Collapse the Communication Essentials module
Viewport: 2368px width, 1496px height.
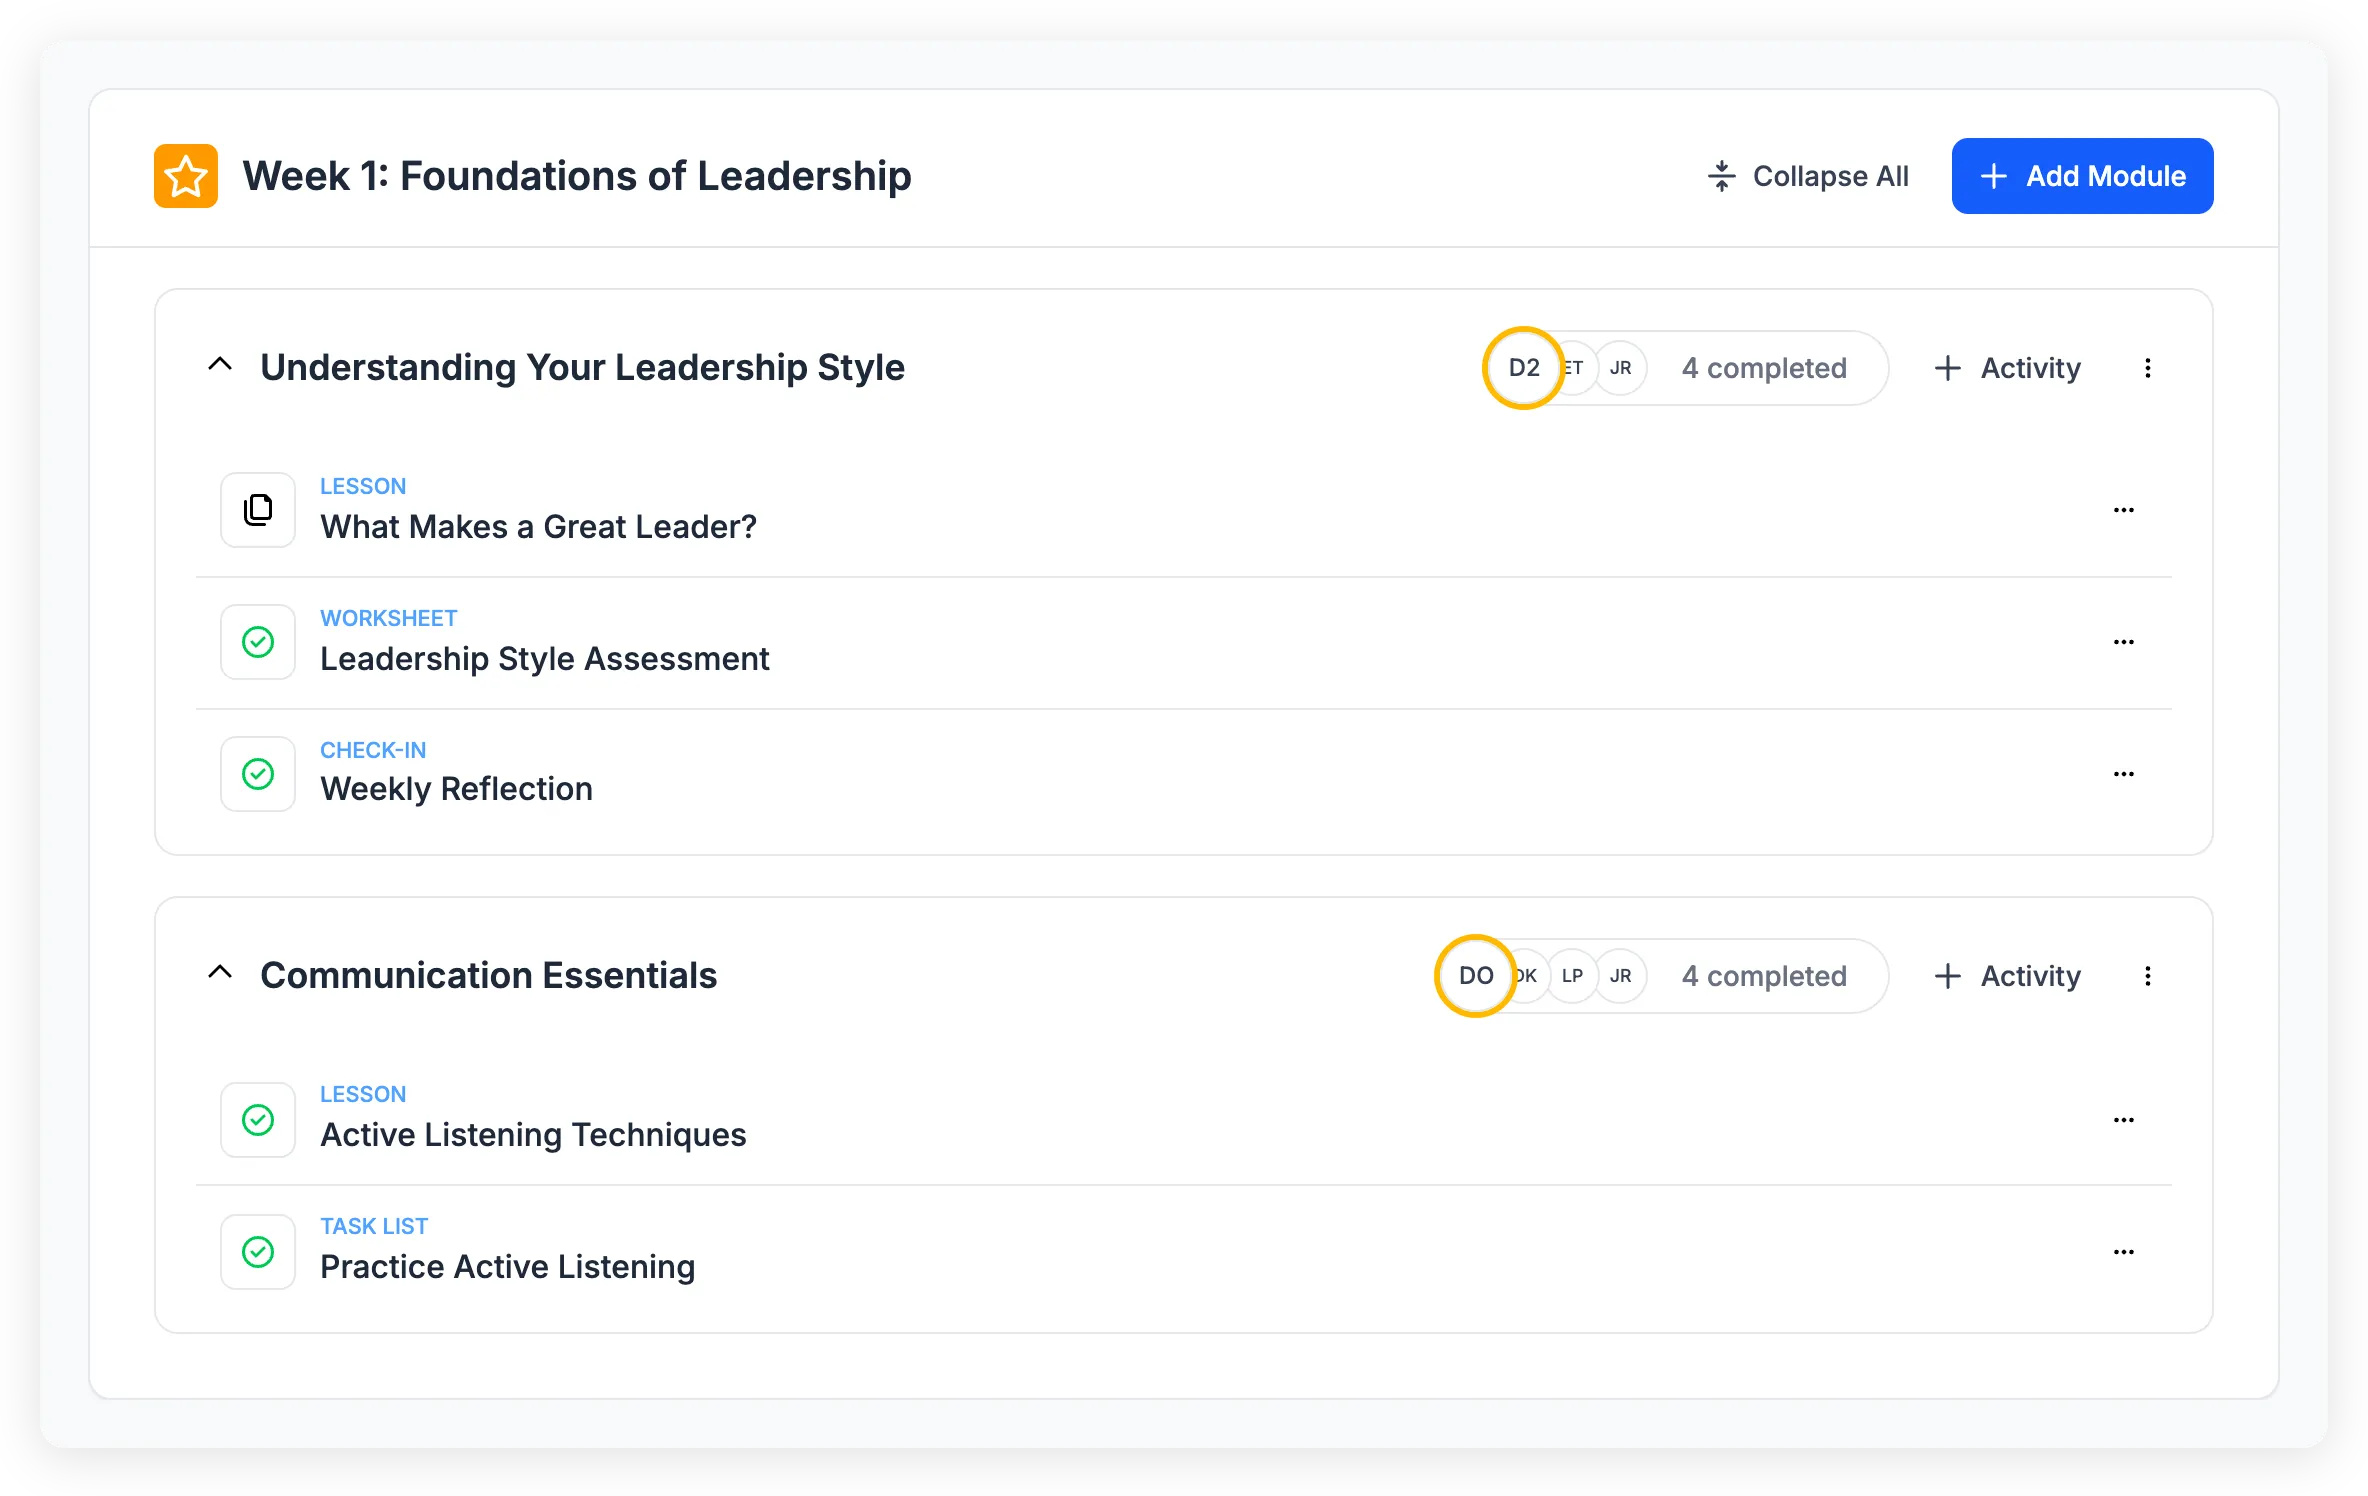click(x=220, y=973)
